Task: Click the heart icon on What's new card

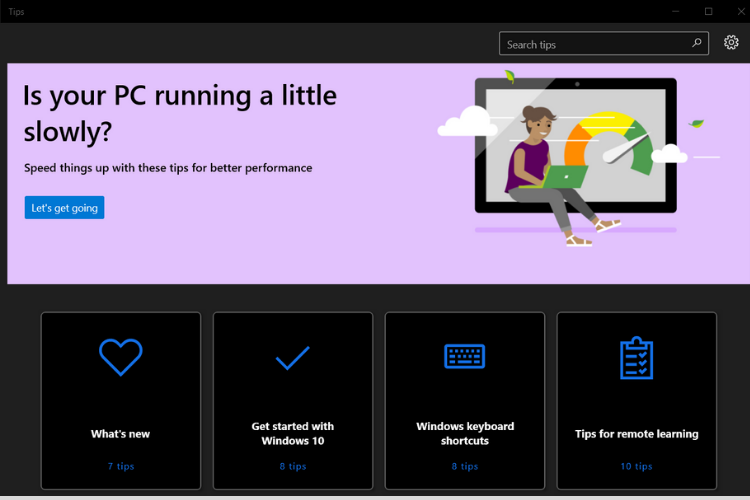Action: [121, 357]
